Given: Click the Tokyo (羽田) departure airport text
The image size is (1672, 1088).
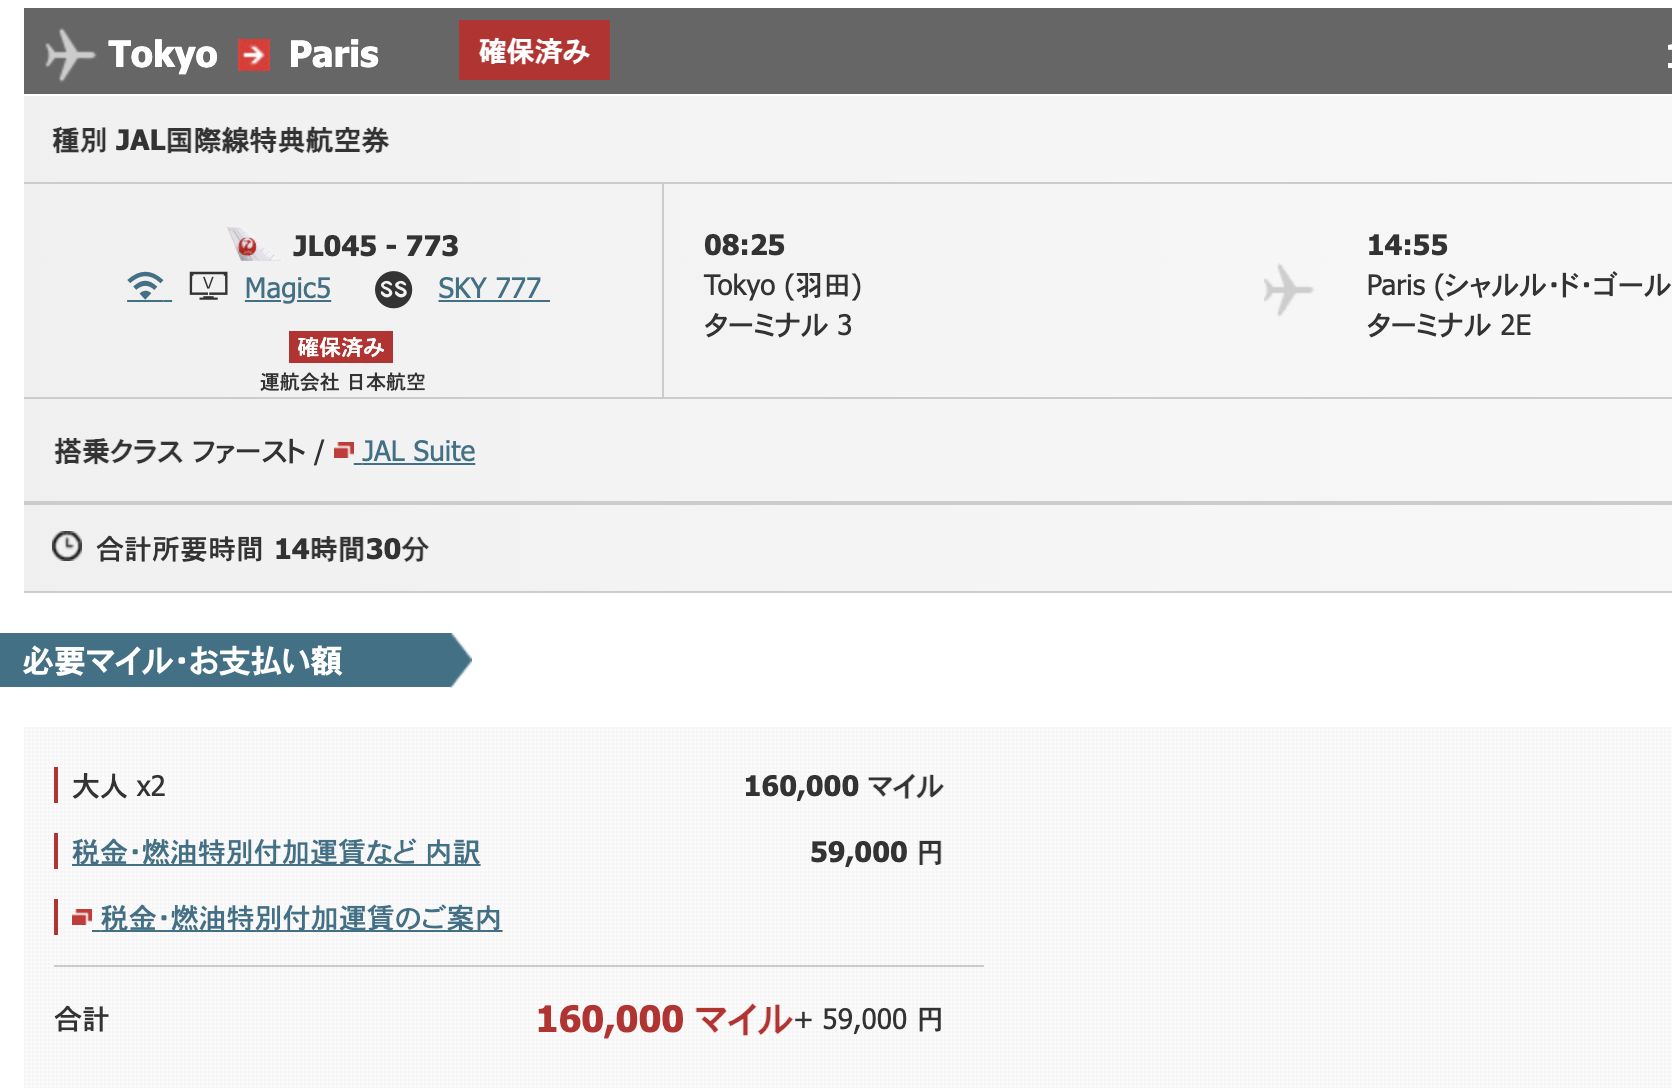Looking at the screenshot, I should coord(783,286).
